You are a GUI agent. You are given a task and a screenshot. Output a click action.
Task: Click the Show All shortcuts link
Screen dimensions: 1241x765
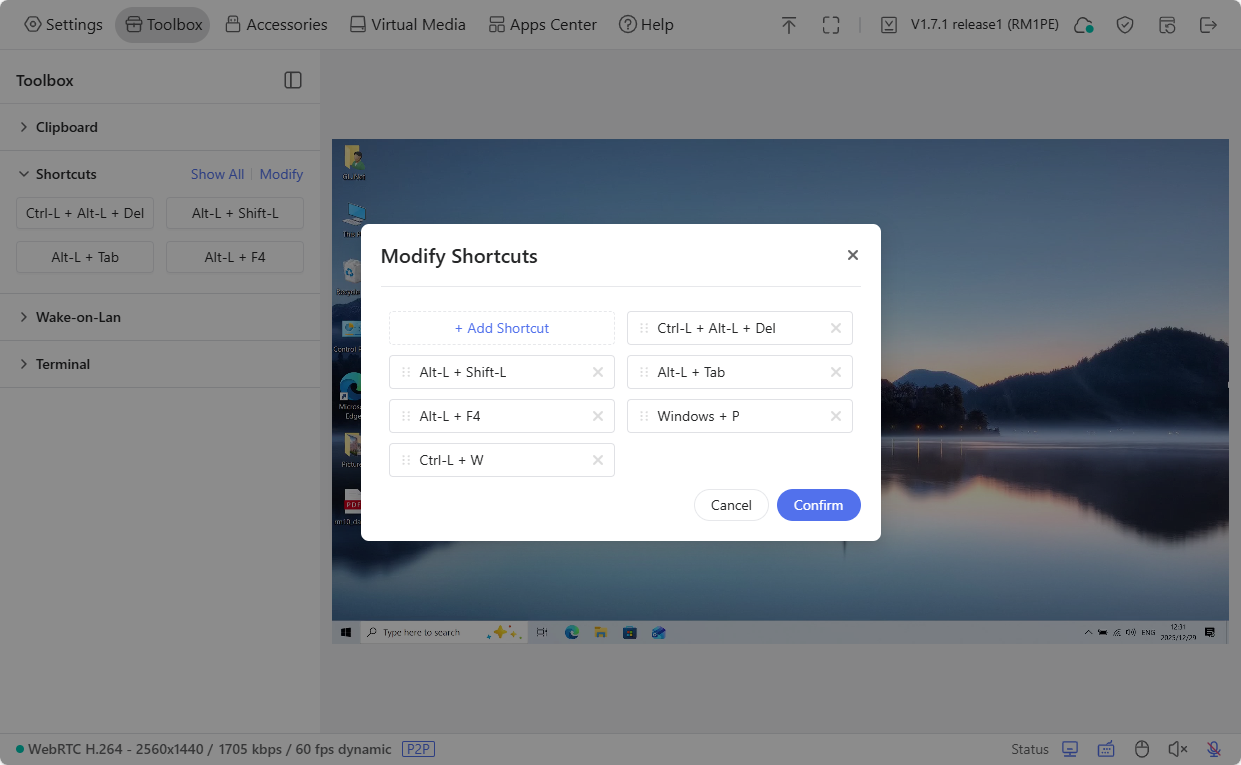(217, 174)
